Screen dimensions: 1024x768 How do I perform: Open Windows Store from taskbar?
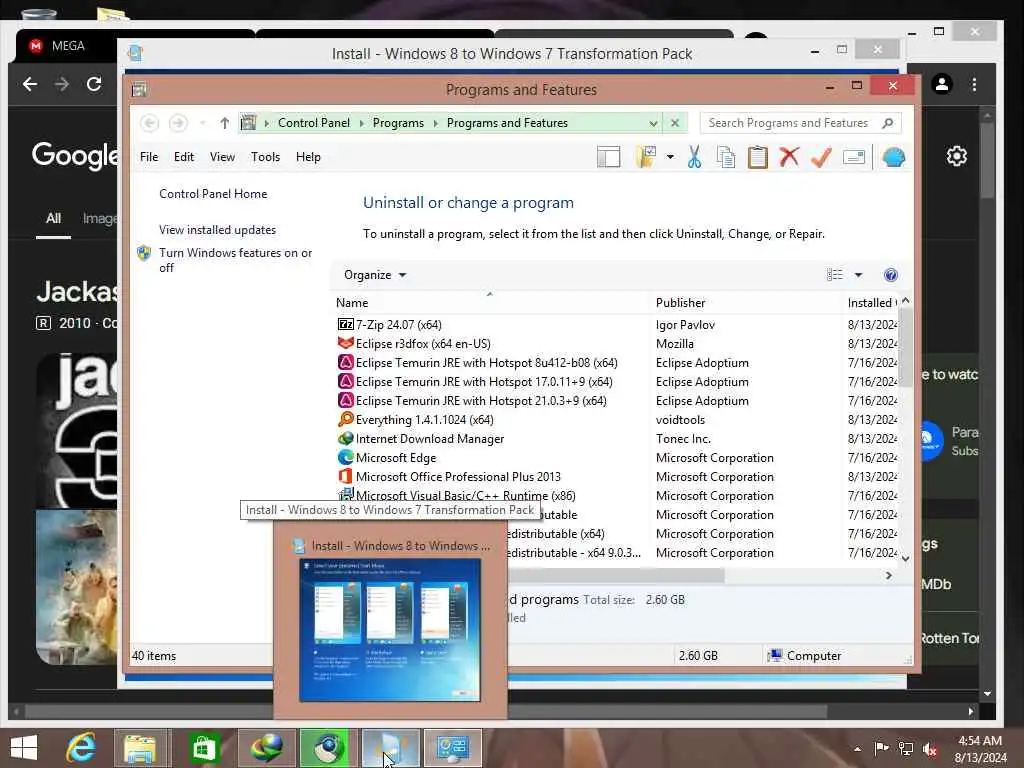[x=204, y=748]
